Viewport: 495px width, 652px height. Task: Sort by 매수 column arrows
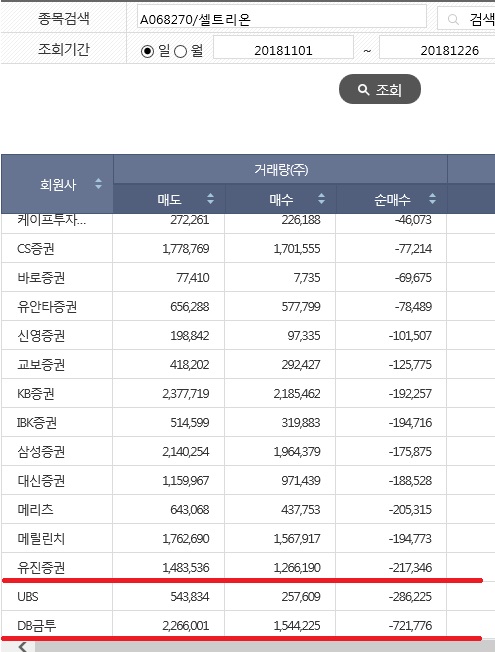(321, 199)
